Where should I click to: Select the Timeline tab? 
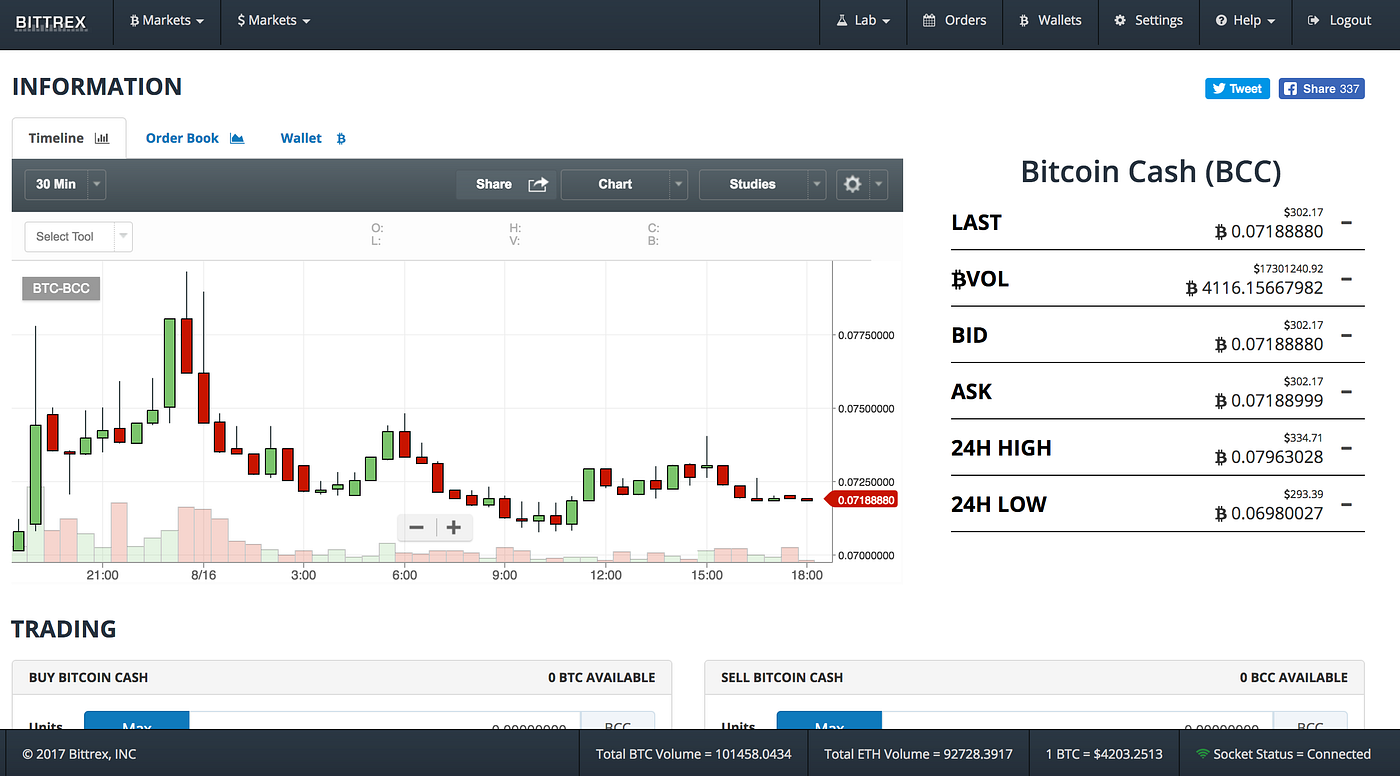69,138
